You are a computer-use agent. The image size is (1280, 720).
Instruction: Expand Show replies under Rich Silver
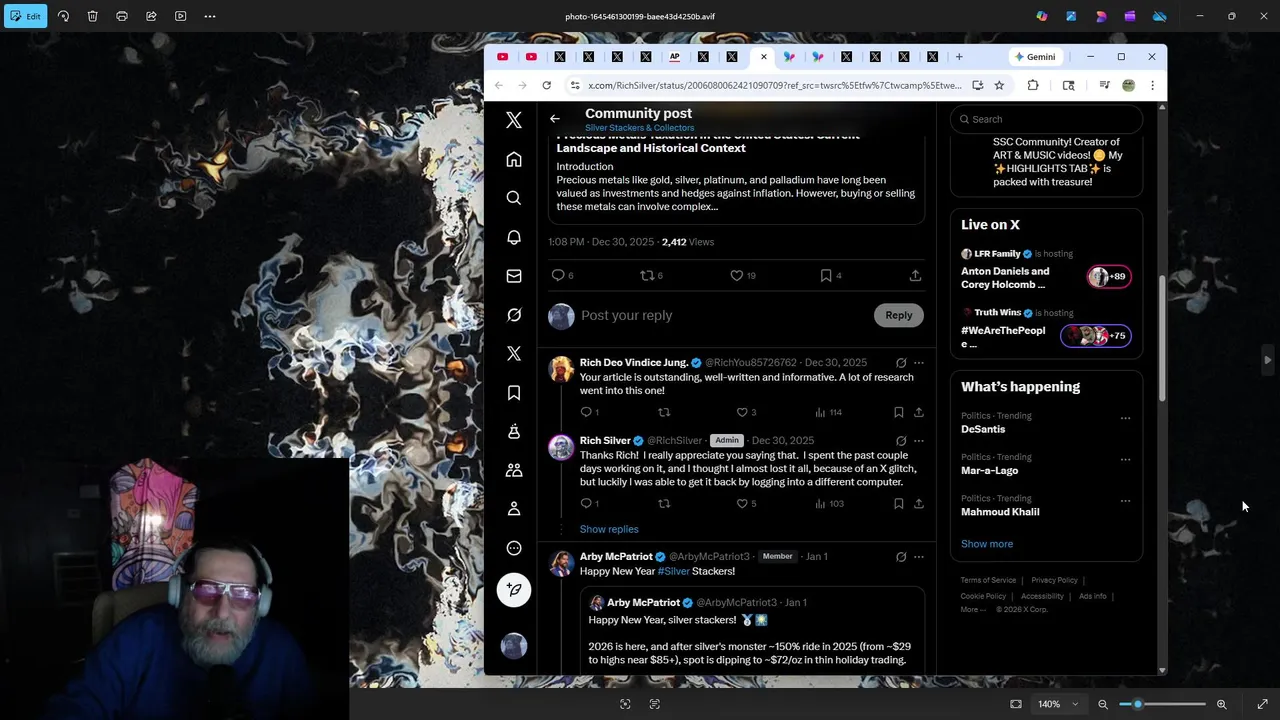pos(609,529)
